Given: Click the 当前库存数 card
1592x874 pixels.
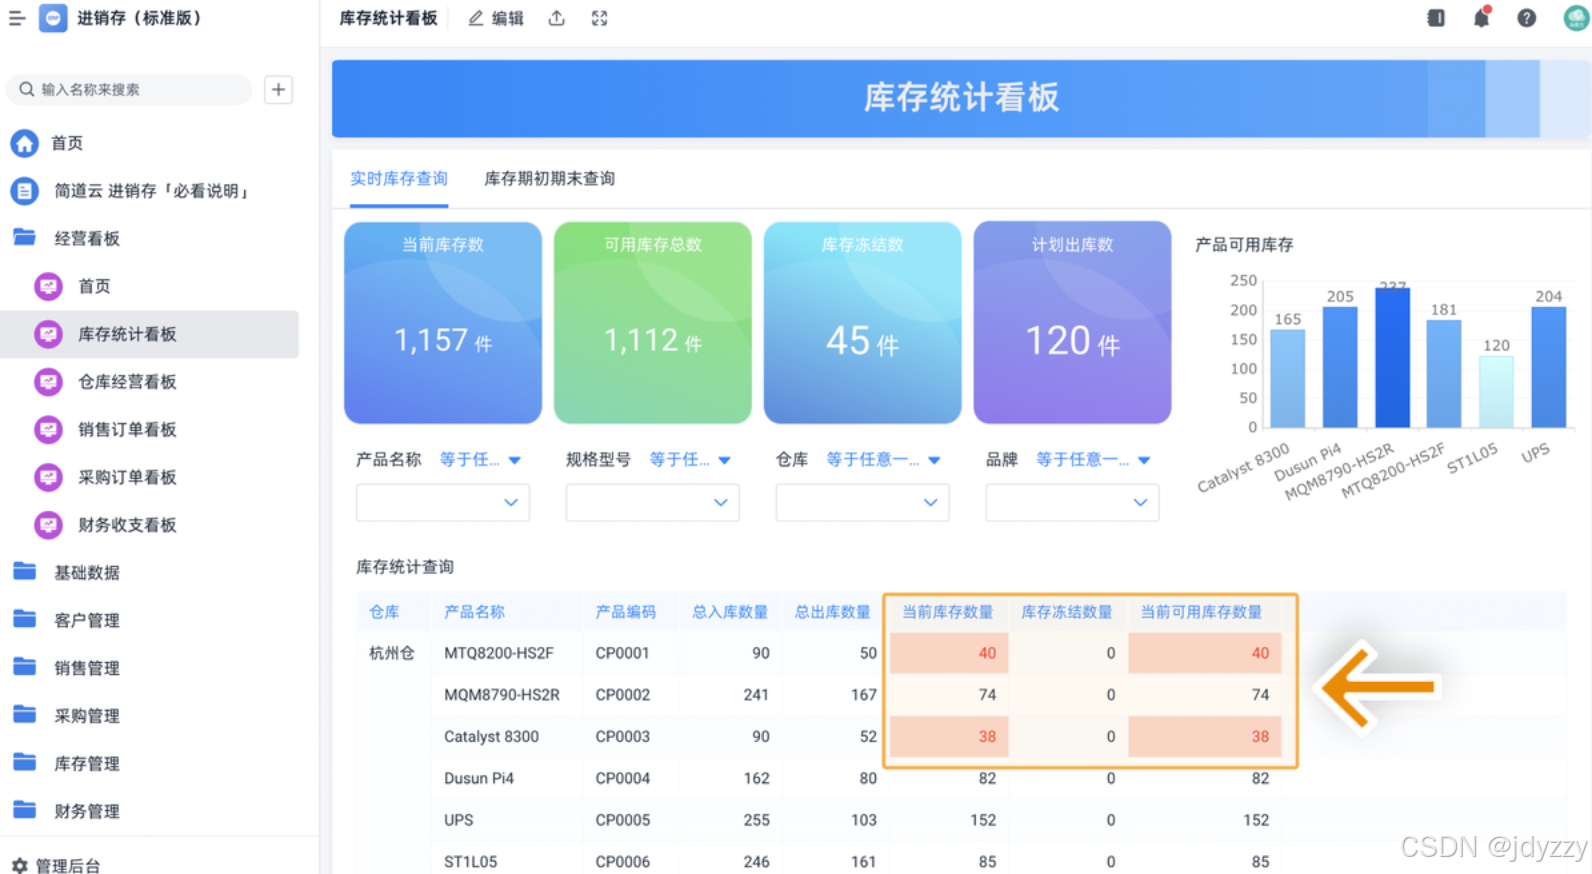Looking at the screenshot, I should pyautogui.click(x=443, y=322).
